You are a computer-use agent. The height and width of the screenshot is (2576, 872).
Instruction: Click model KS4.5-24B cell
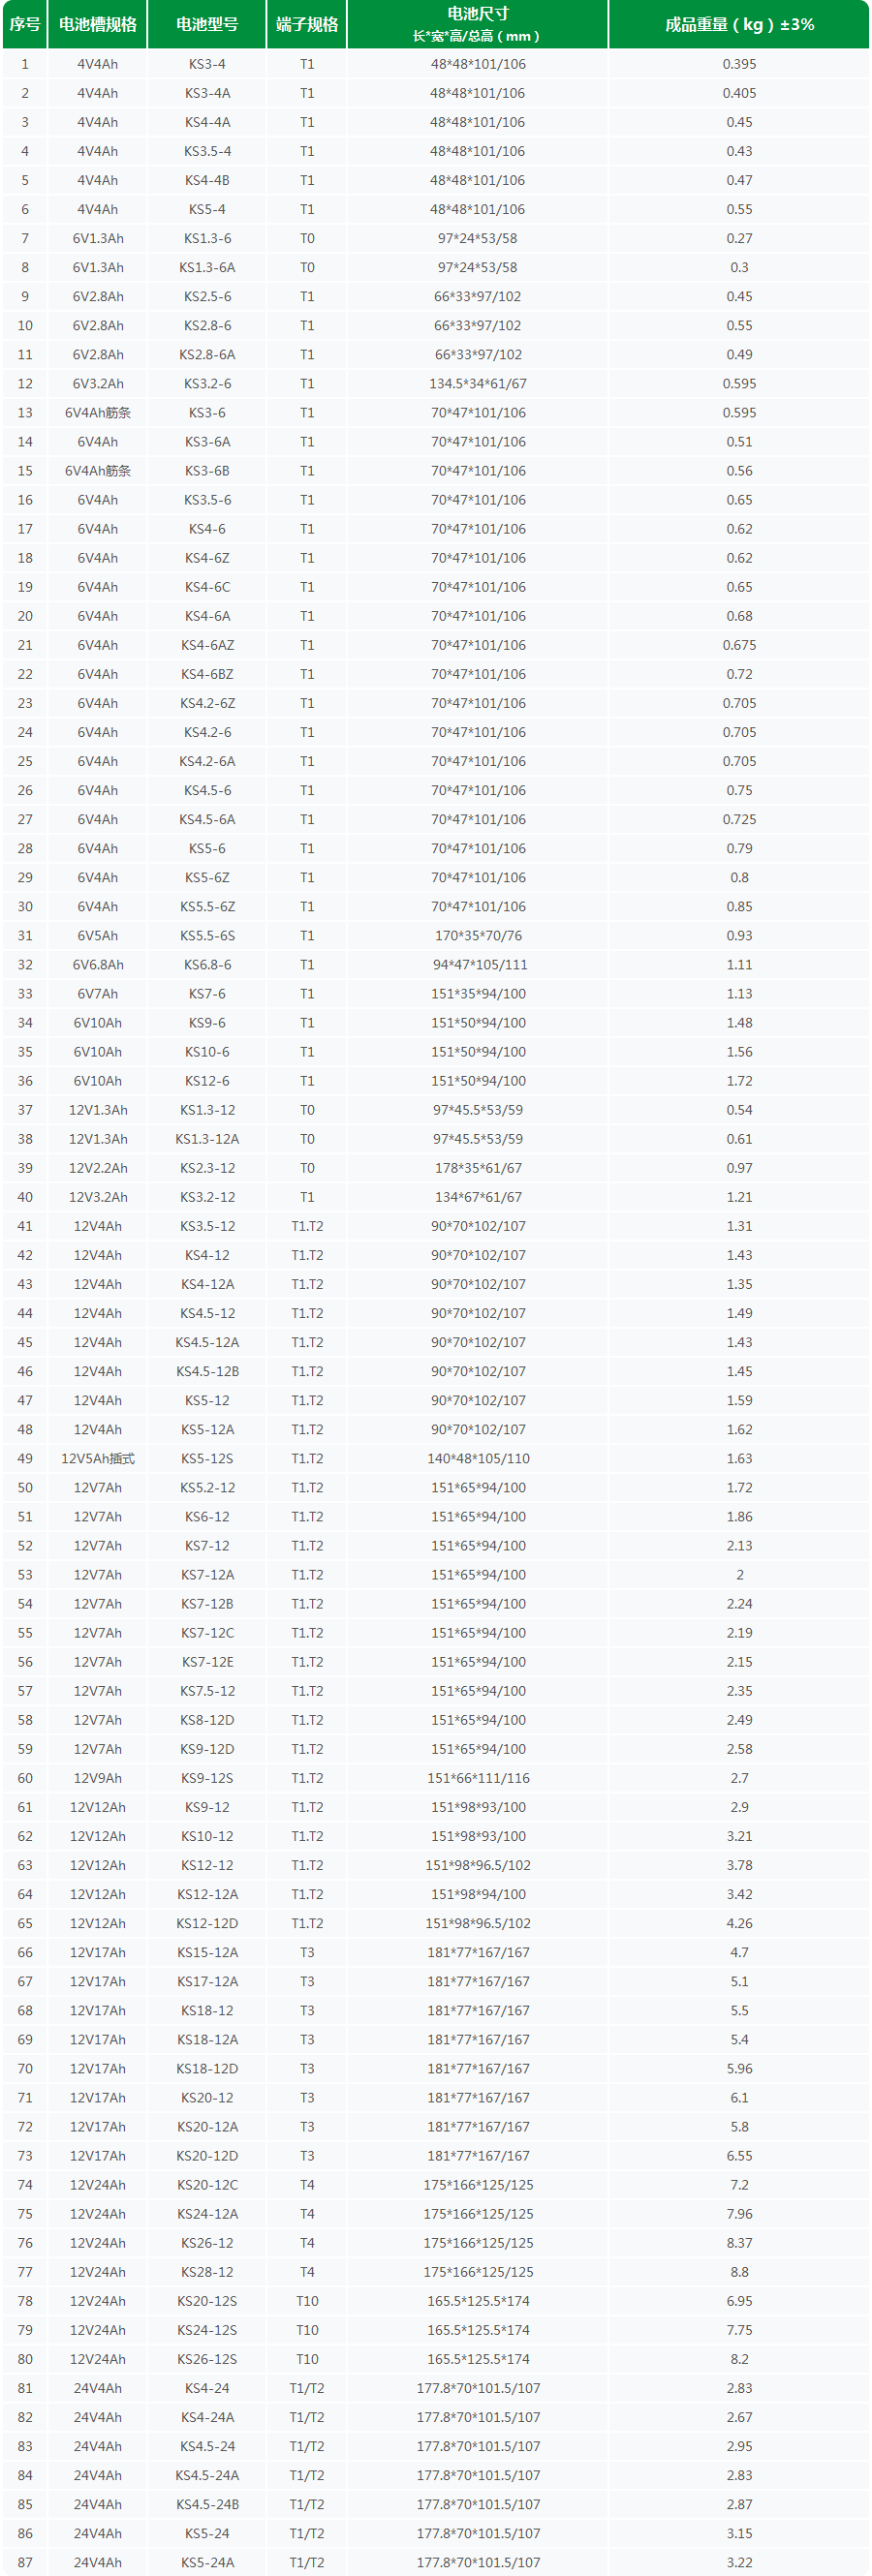207,2504
